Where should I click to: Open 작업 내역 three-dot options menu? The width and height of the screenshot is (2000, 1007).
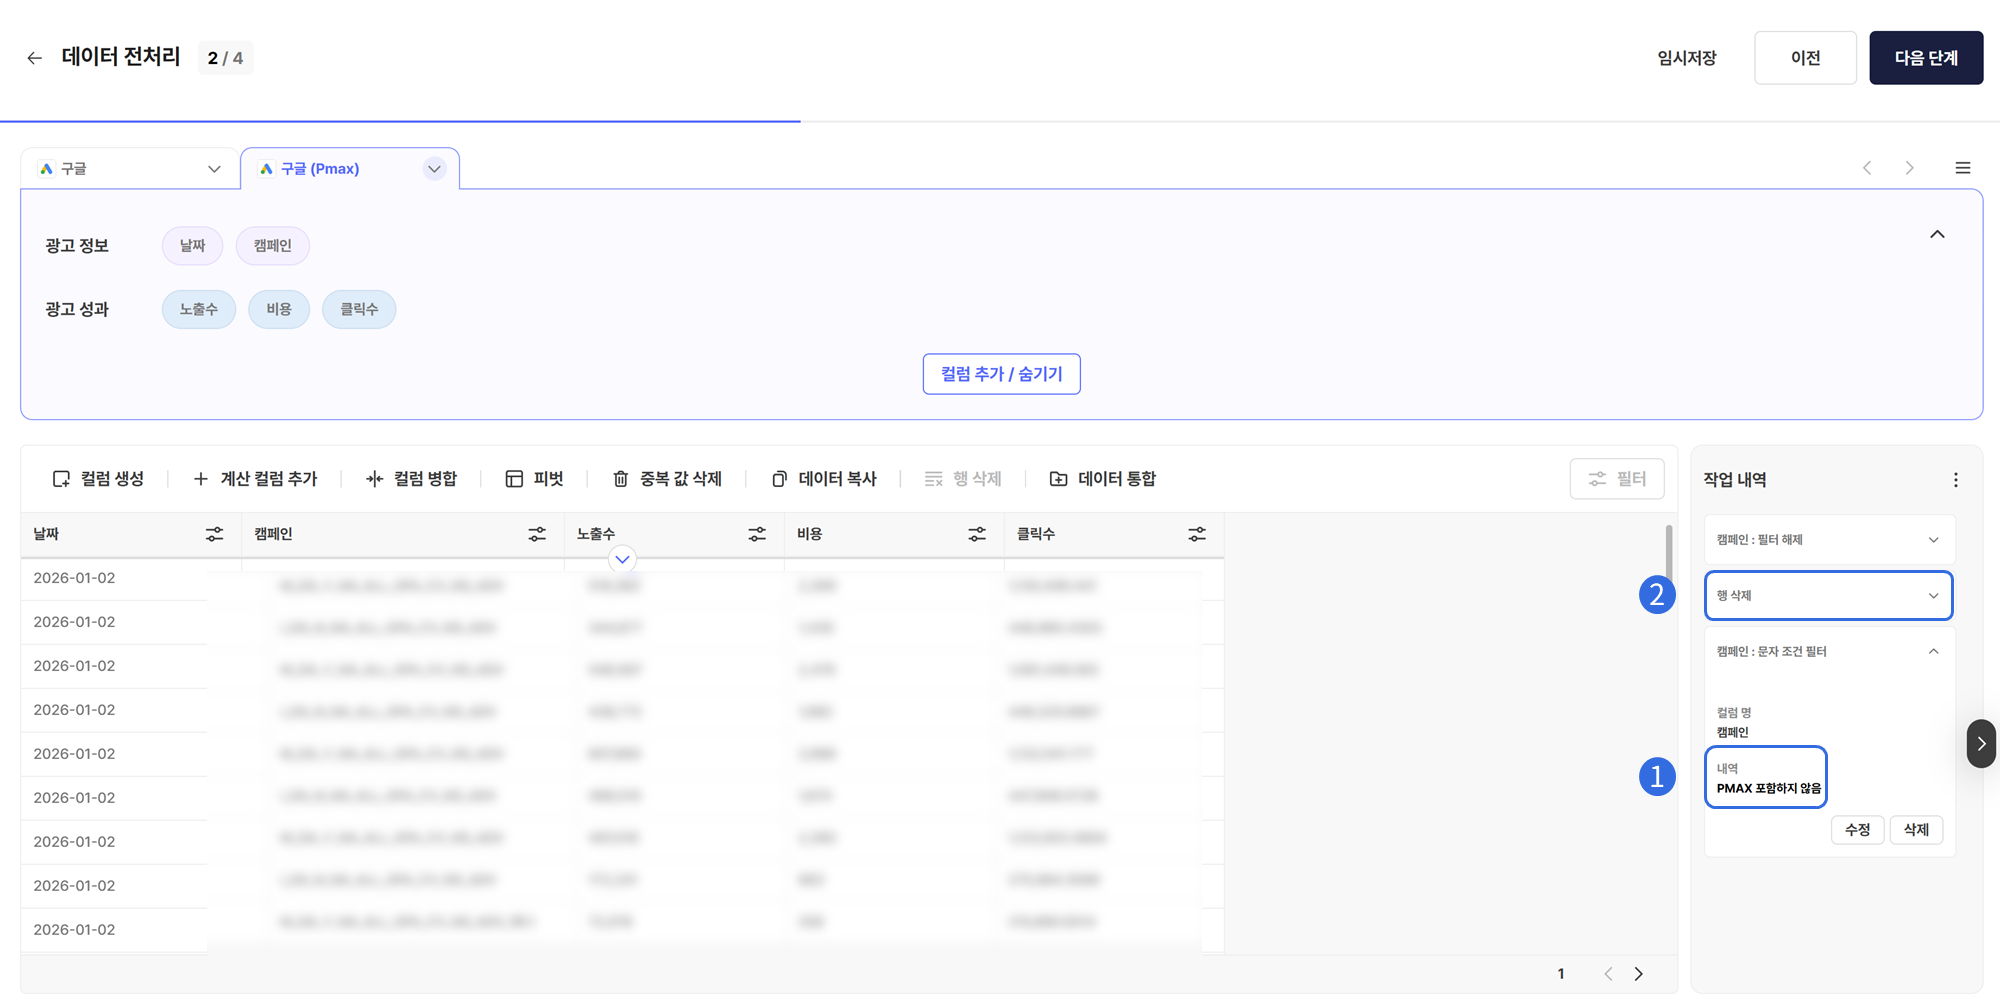pos(1955,480)
